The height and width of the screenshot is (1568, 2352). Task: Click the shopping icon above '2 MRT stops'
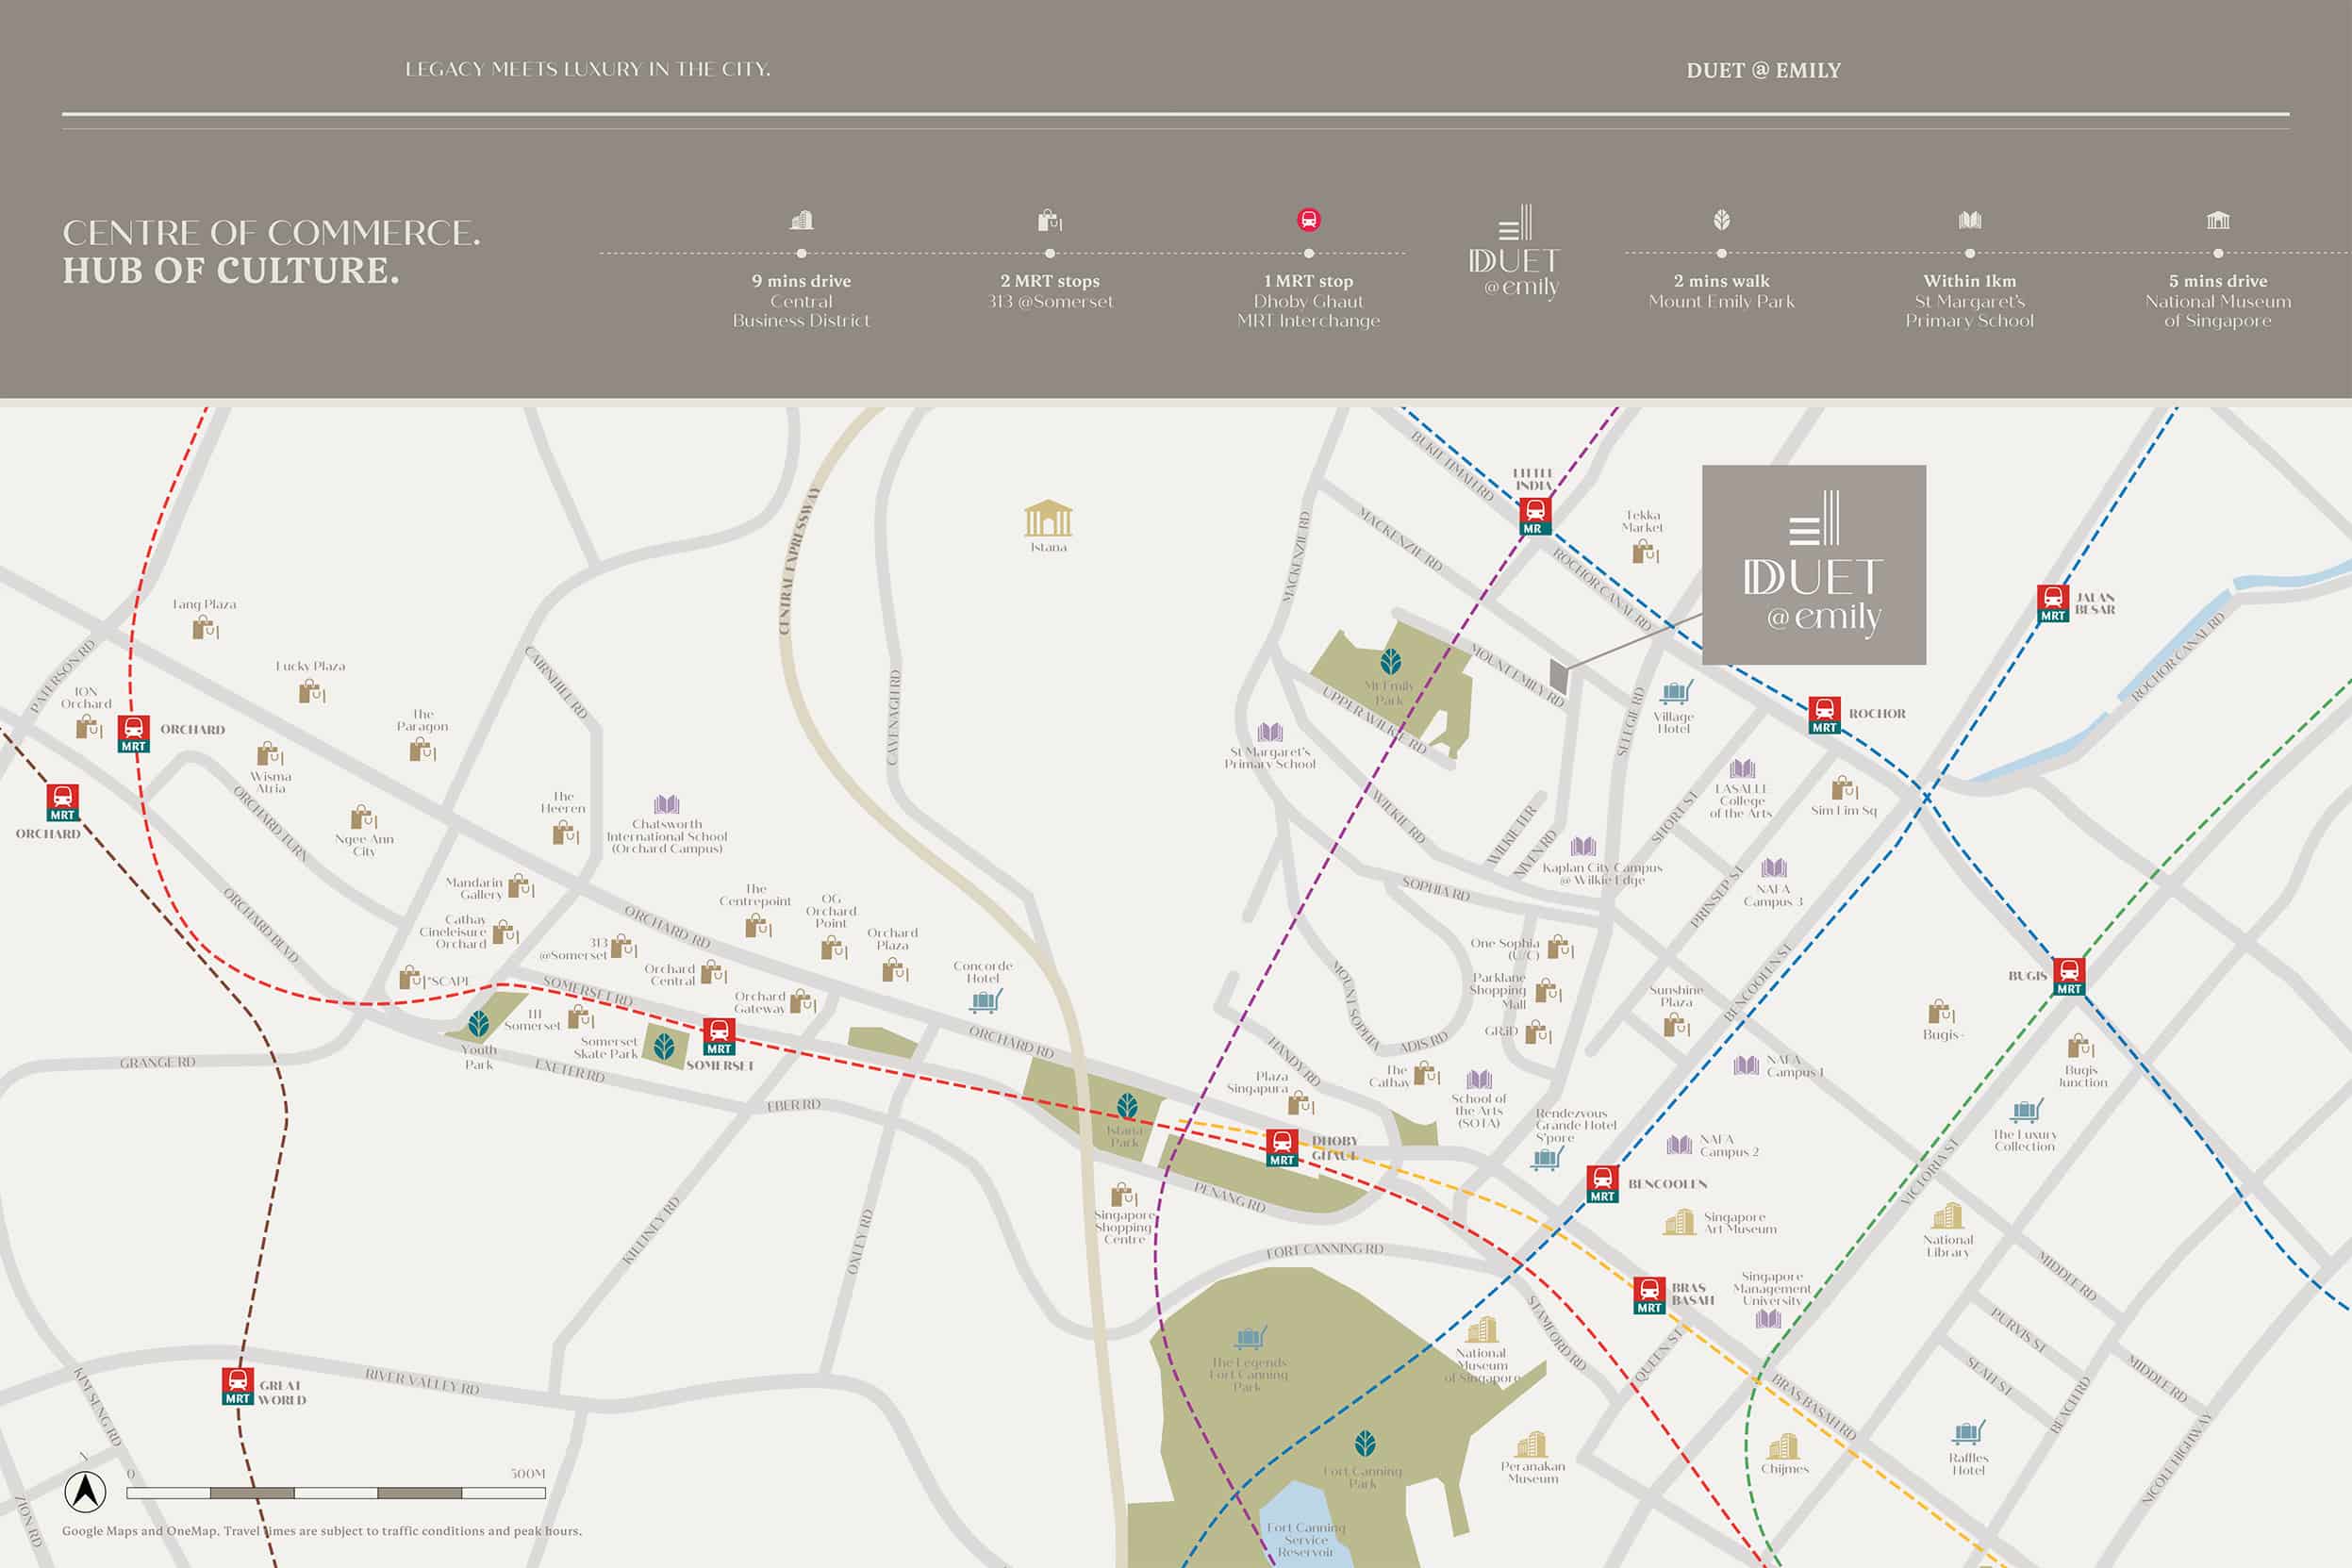(1050, 220)
